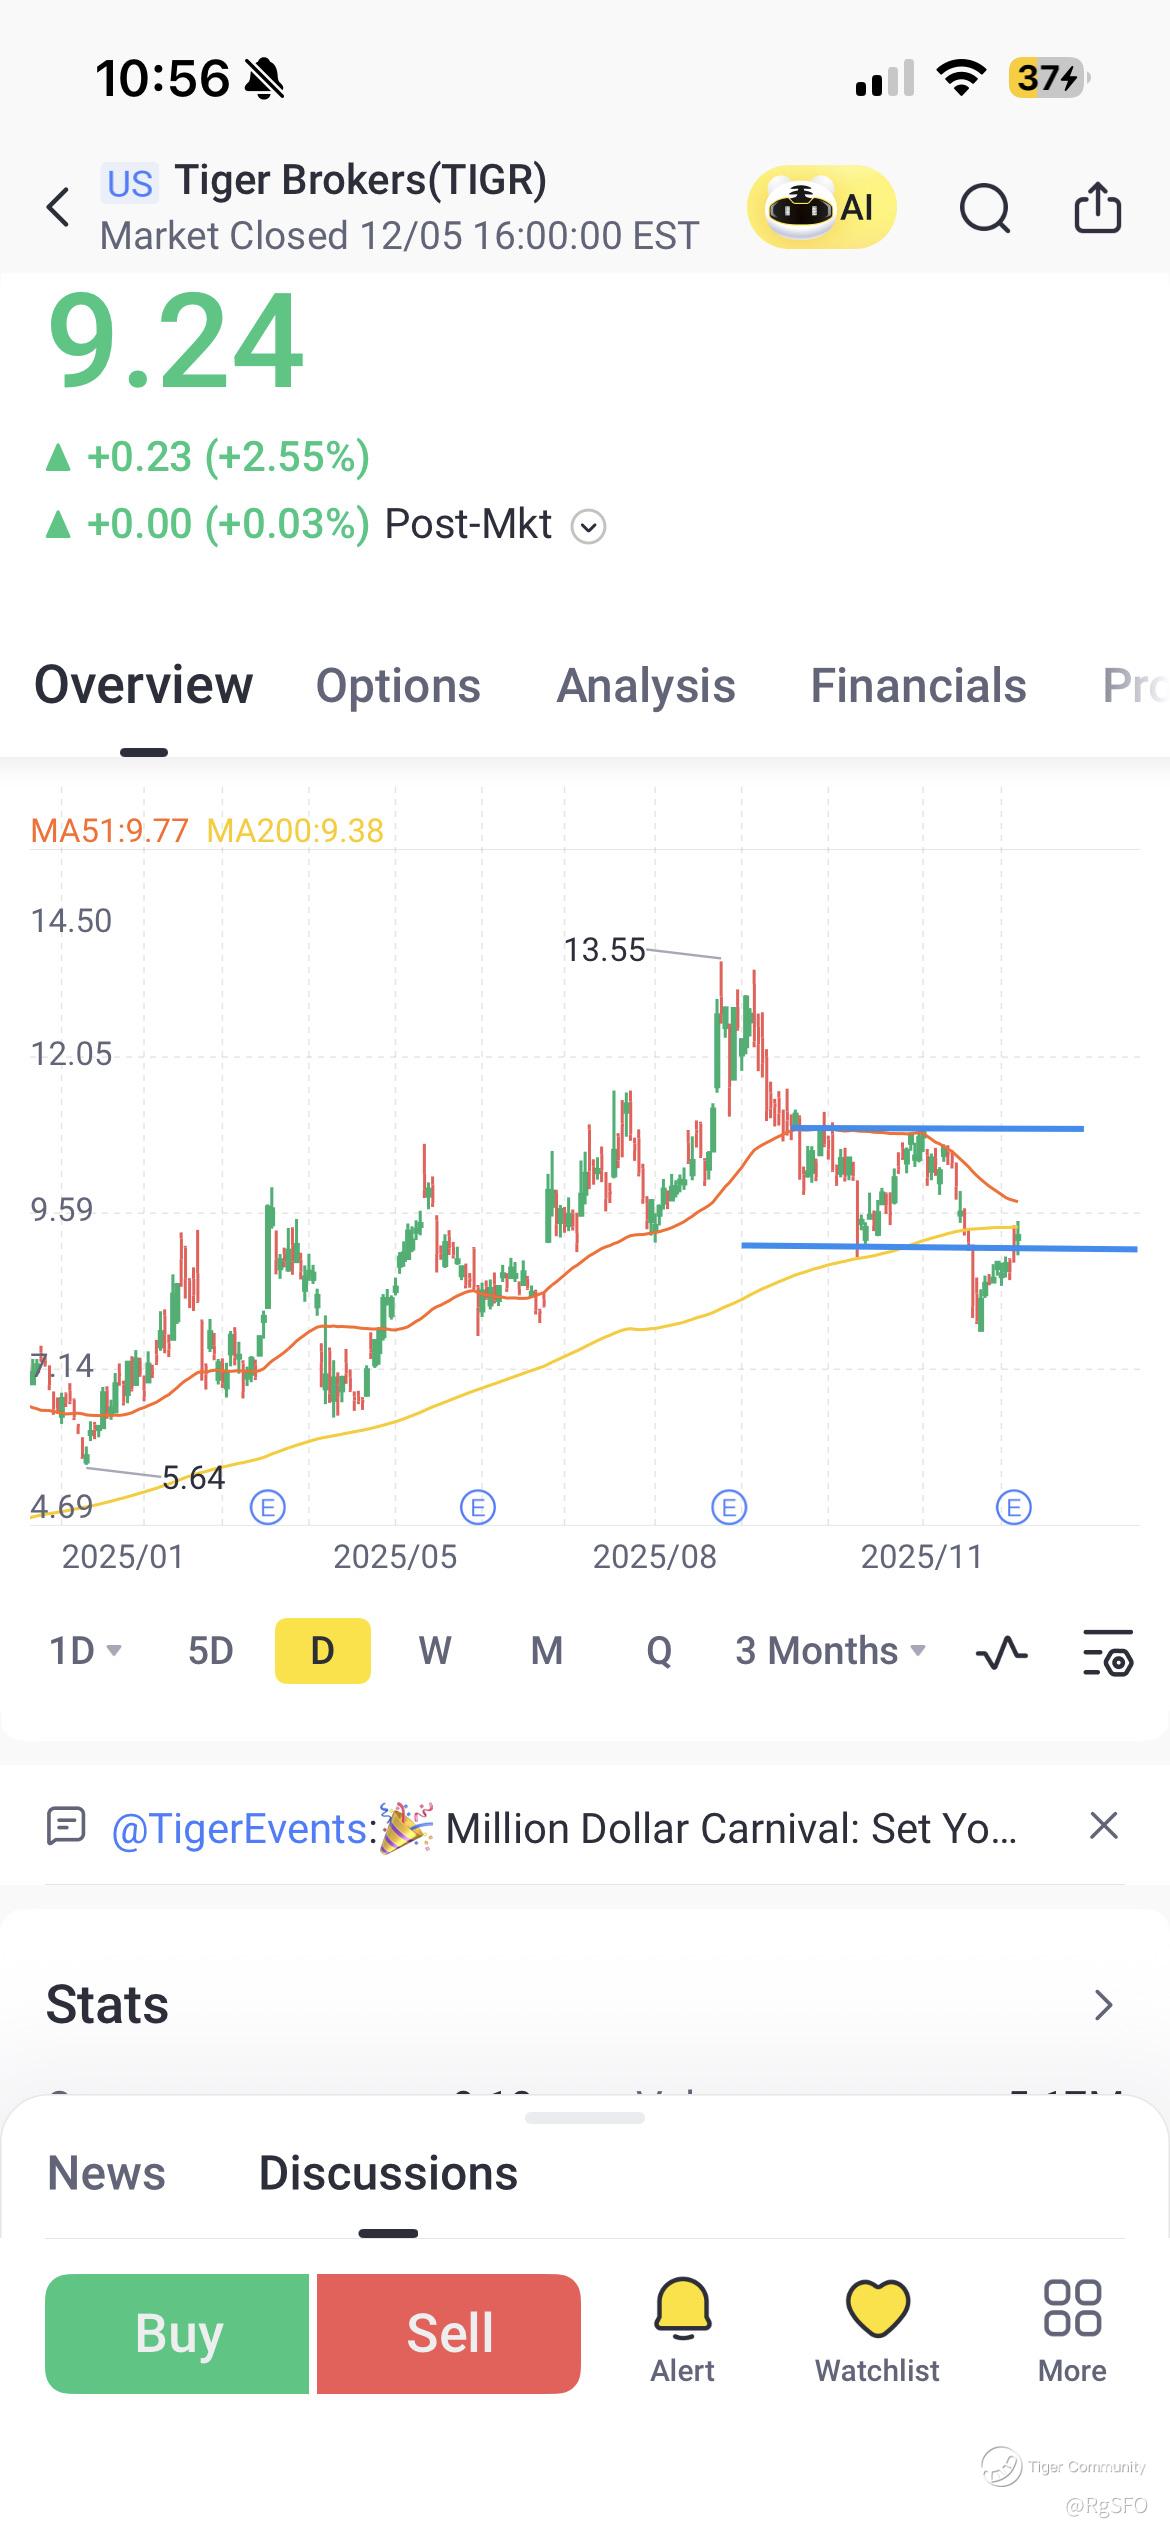The image size is (1170, 2532).
Task: Open the Analysis tab
Action: coord(646,686)
